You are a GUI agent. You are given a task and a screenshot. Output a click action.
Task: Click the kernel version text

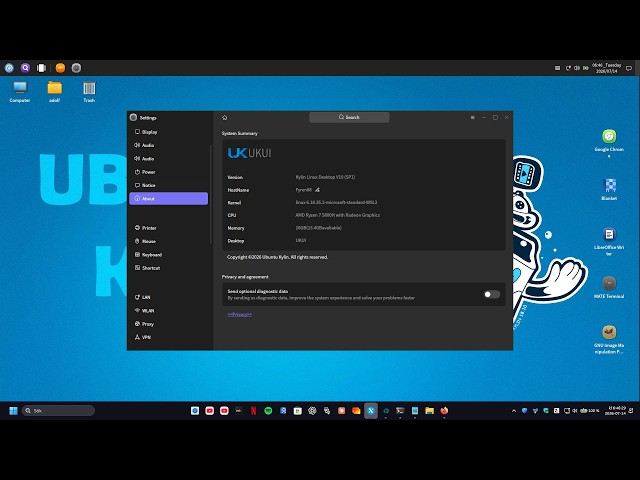click(x=336, y=202)
